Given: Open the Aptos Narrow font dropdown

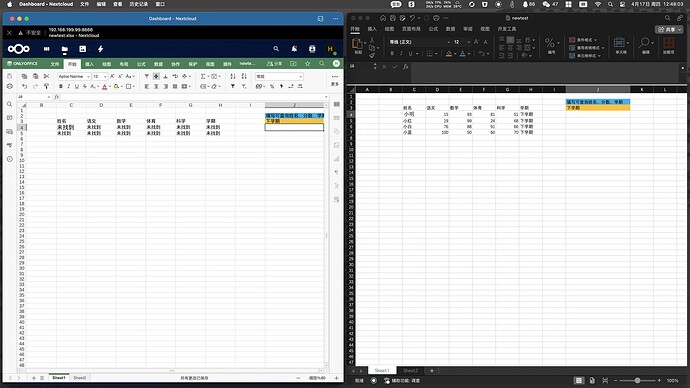Looking at the screenshot, I should pyautogui.click(x=74, y=77).
